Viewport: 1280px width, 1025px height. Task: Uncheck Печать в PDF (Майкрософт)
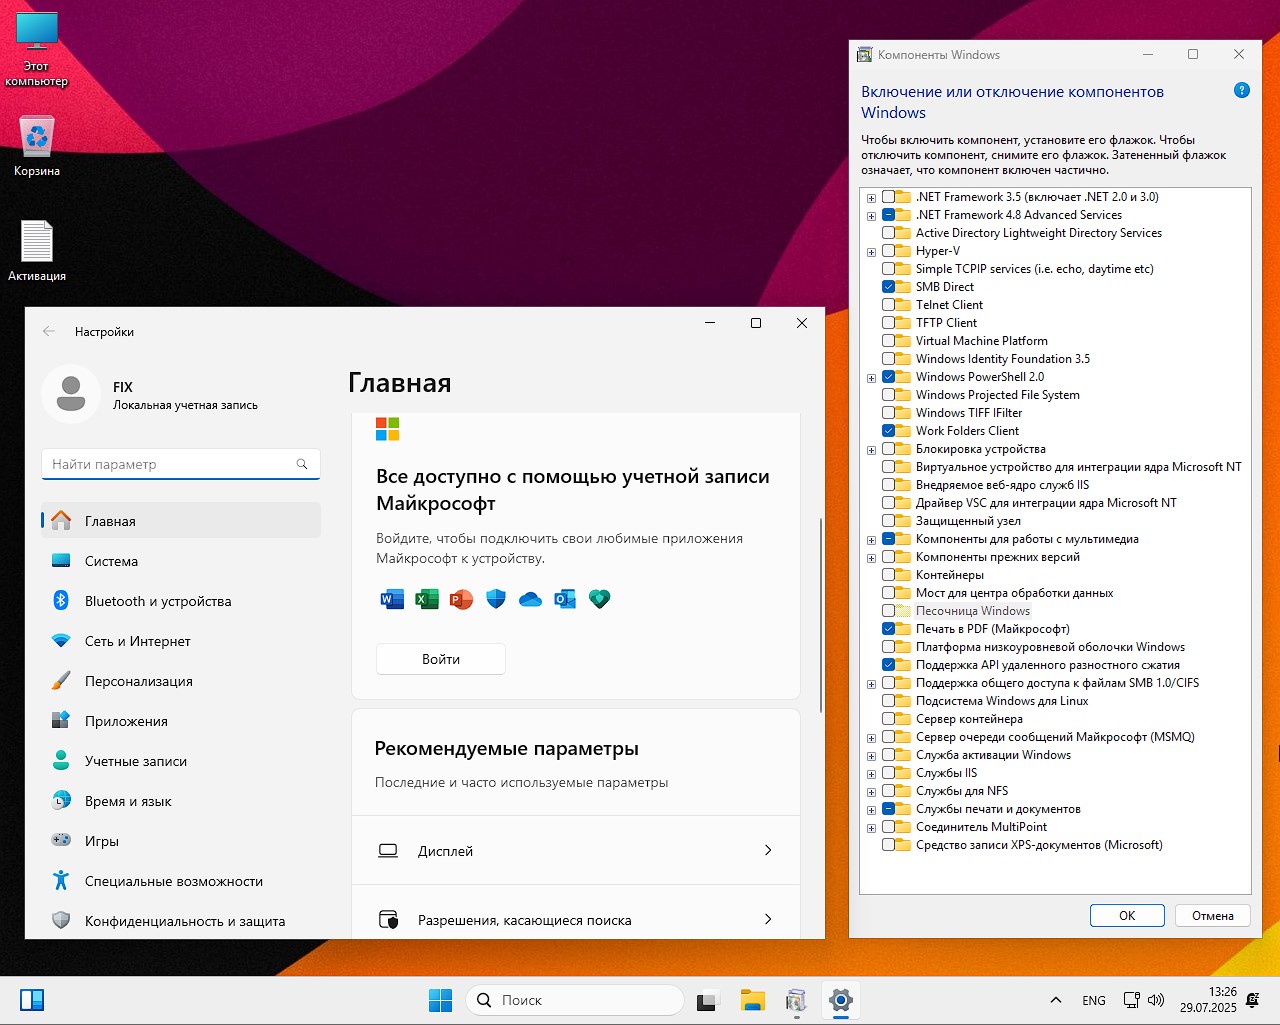click(x=889, y=629)
